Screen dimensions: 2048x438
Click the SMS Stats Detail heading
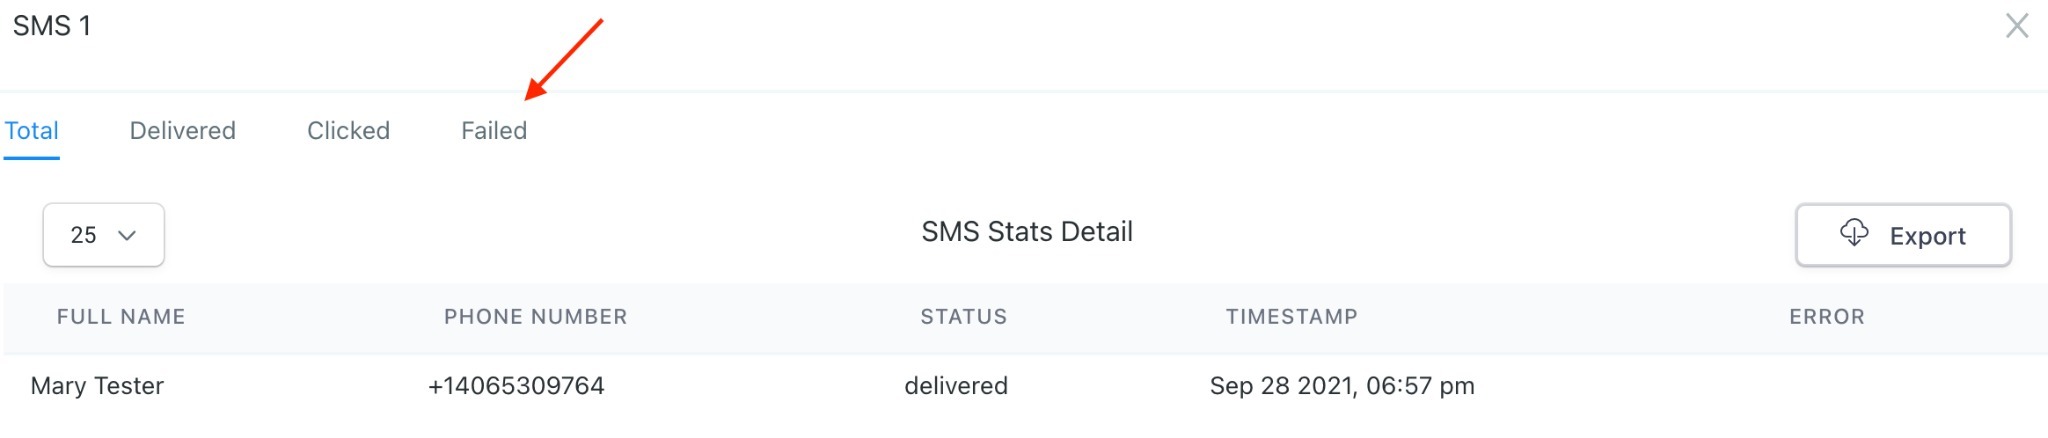[x=1027, y=232]
